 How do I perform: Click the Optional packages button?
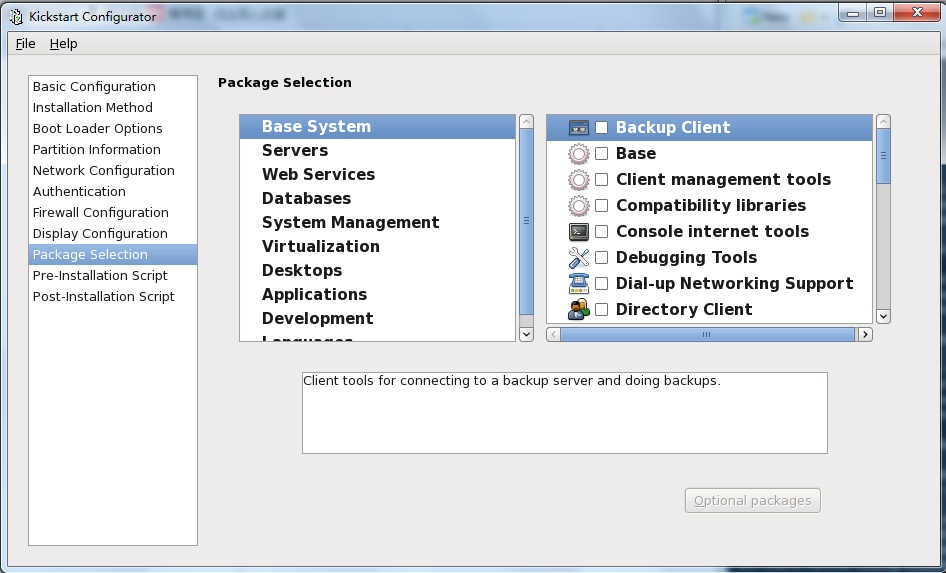(752, 501)
